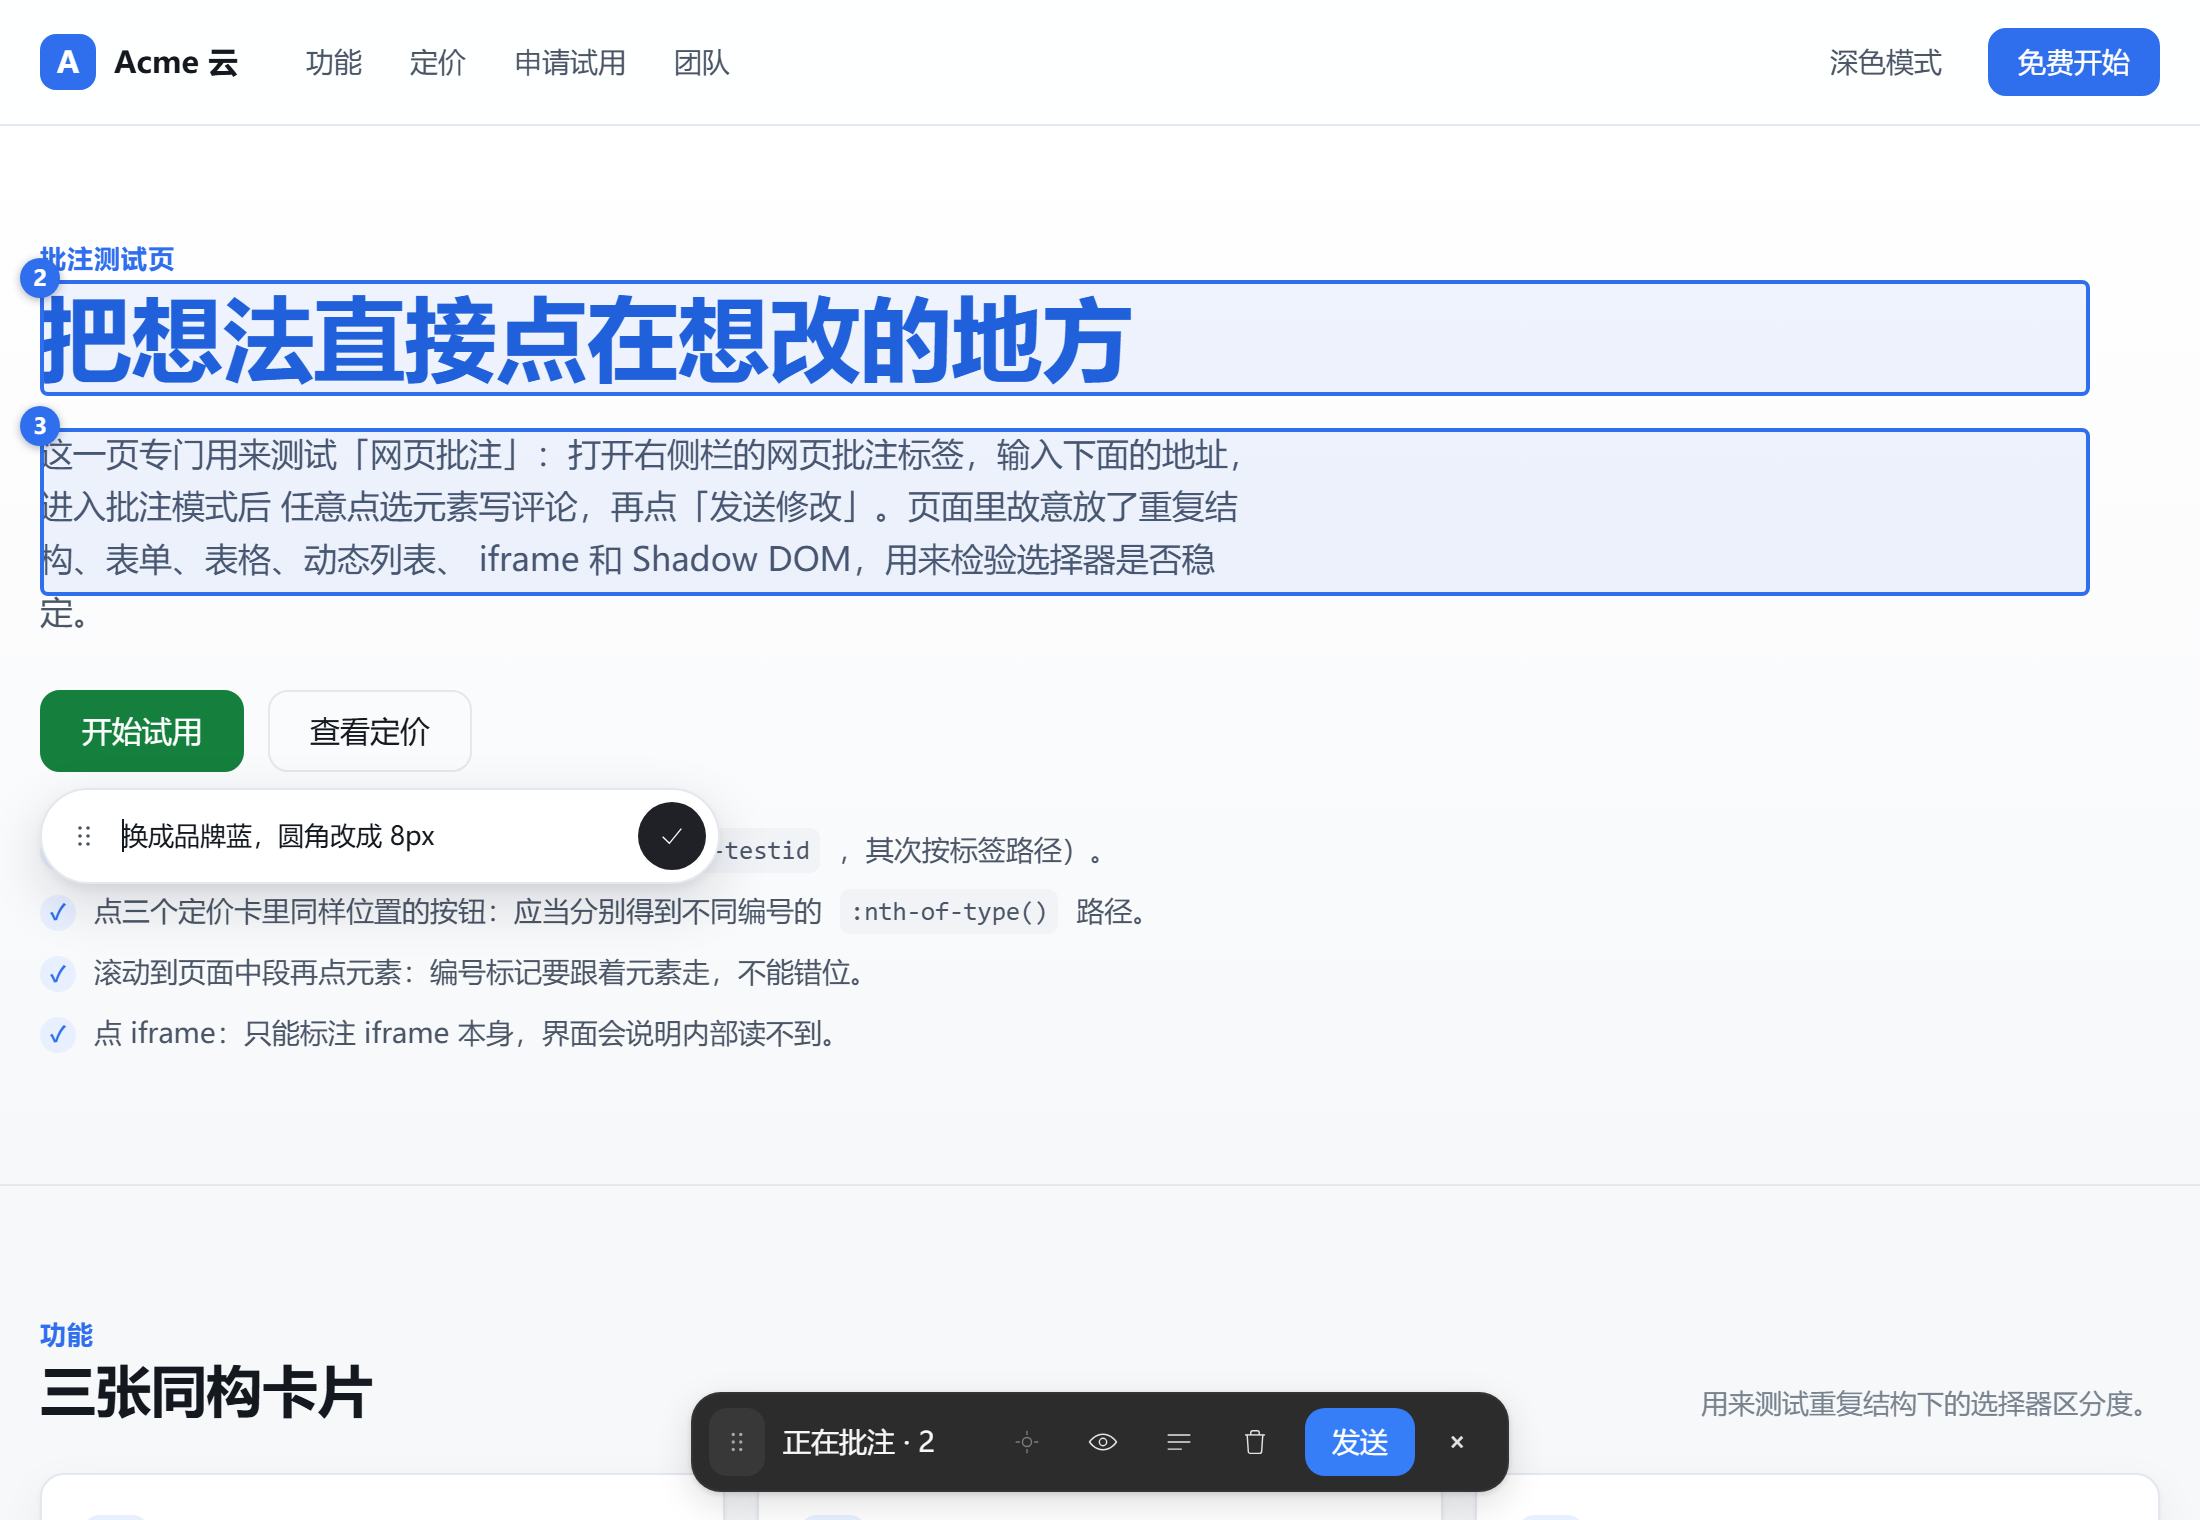Grab the comment popup drag handle

[x=84, y=836]
